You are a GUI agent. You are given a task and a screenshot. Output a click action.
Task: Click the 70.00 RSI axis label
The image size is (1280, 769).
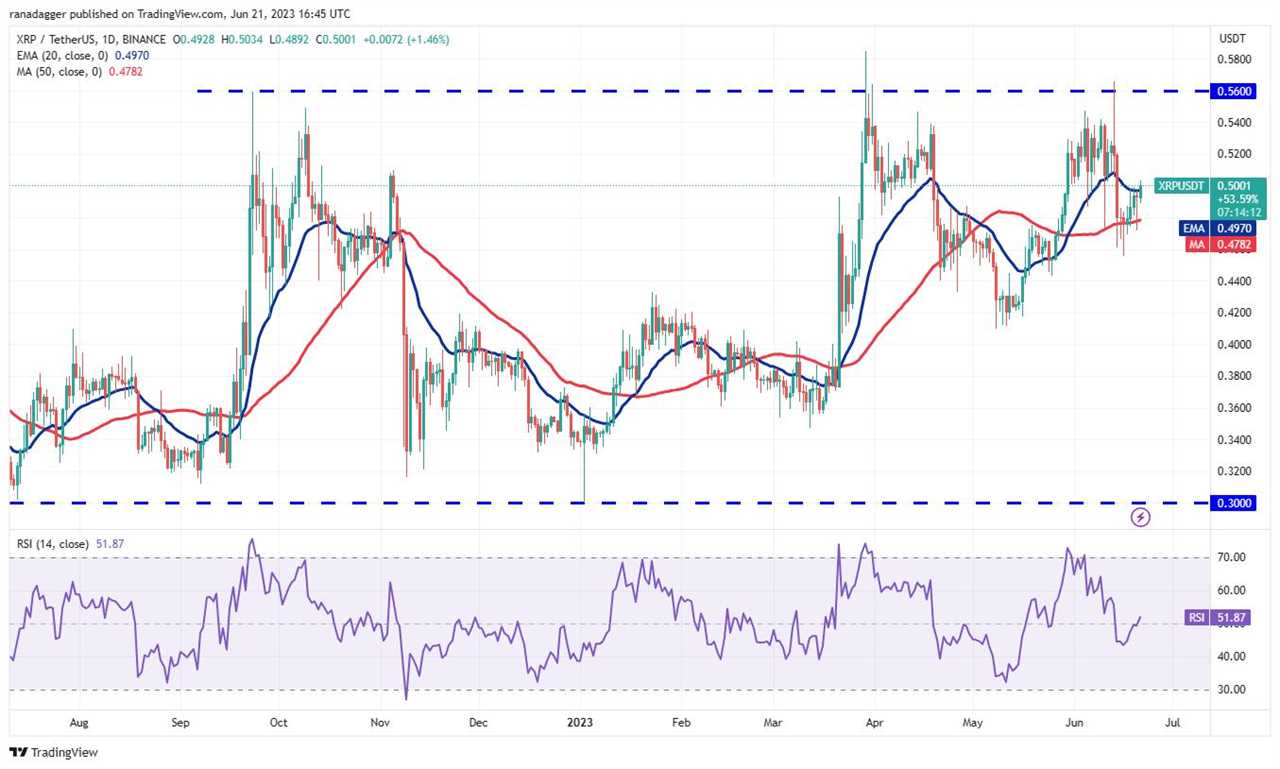(x=1231, y=557)
